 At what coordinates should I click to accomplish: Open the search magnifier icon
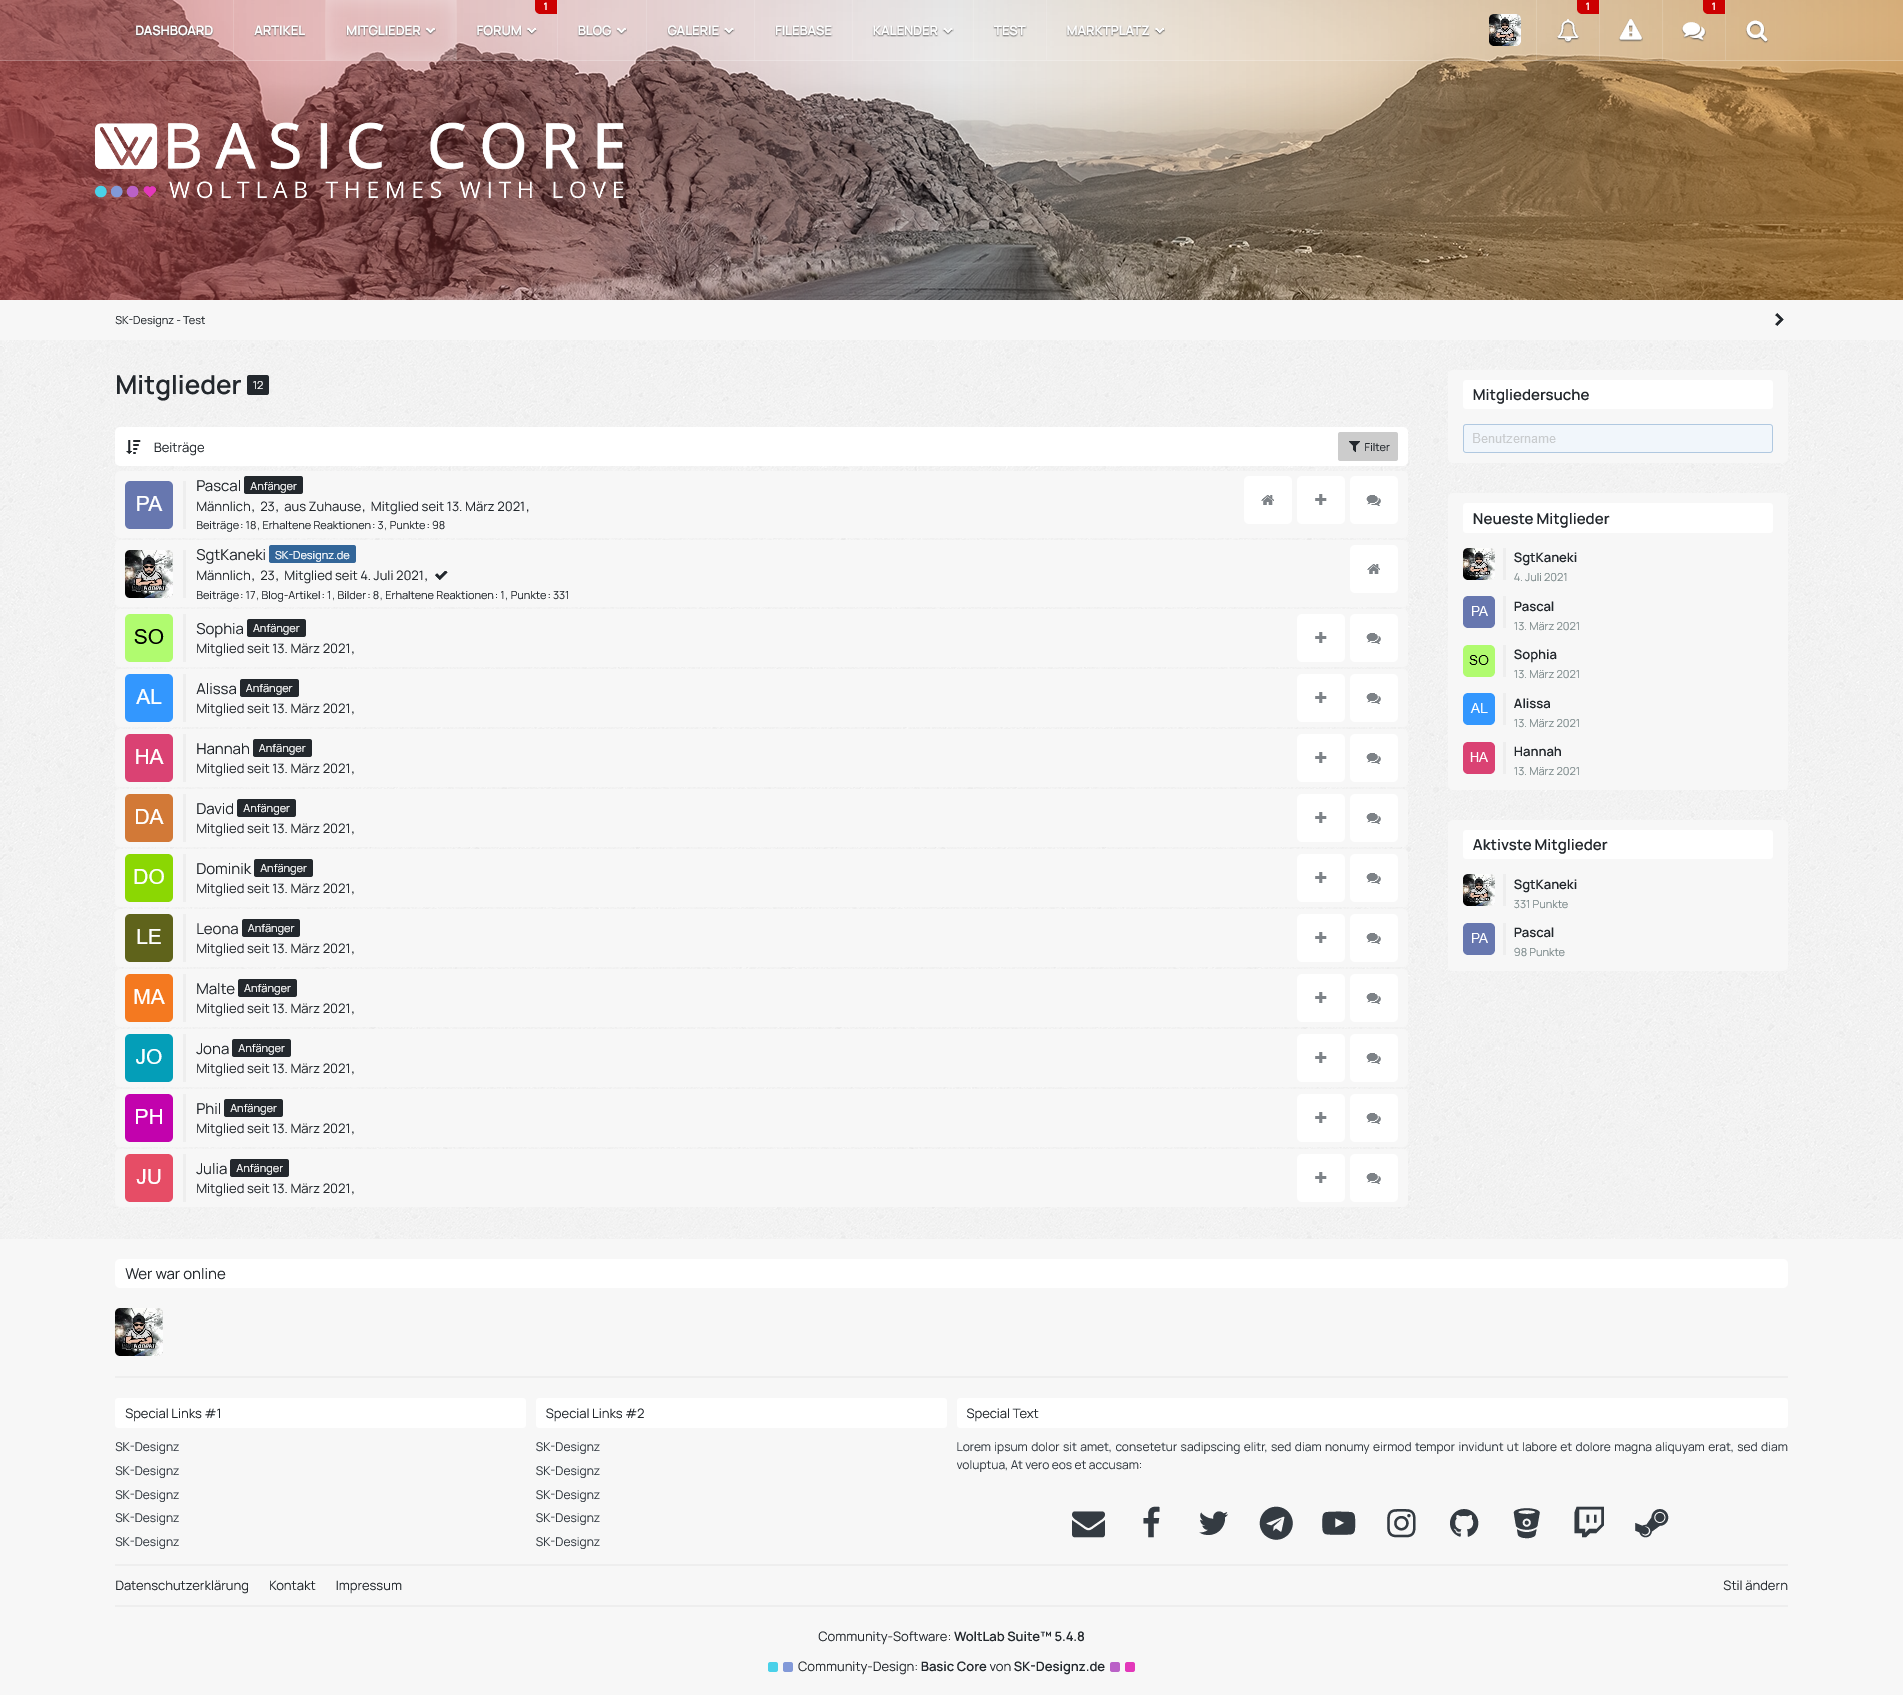[x=1756, y=31]
